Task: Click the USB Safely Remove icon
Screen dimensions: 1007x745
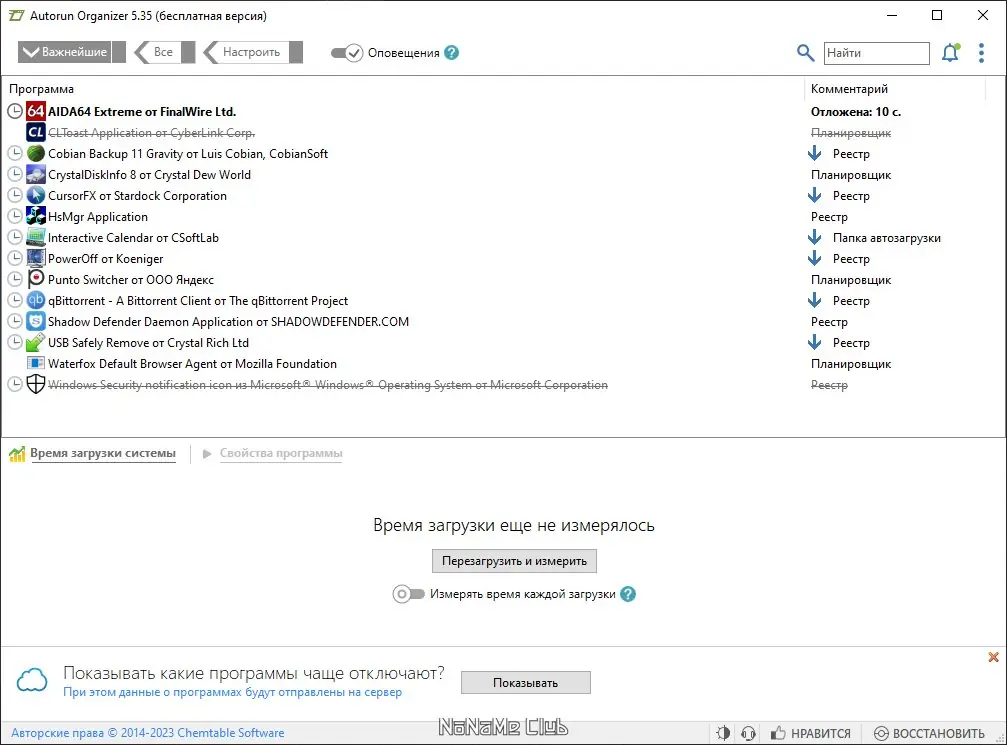Action: click(x=35, y=342)
